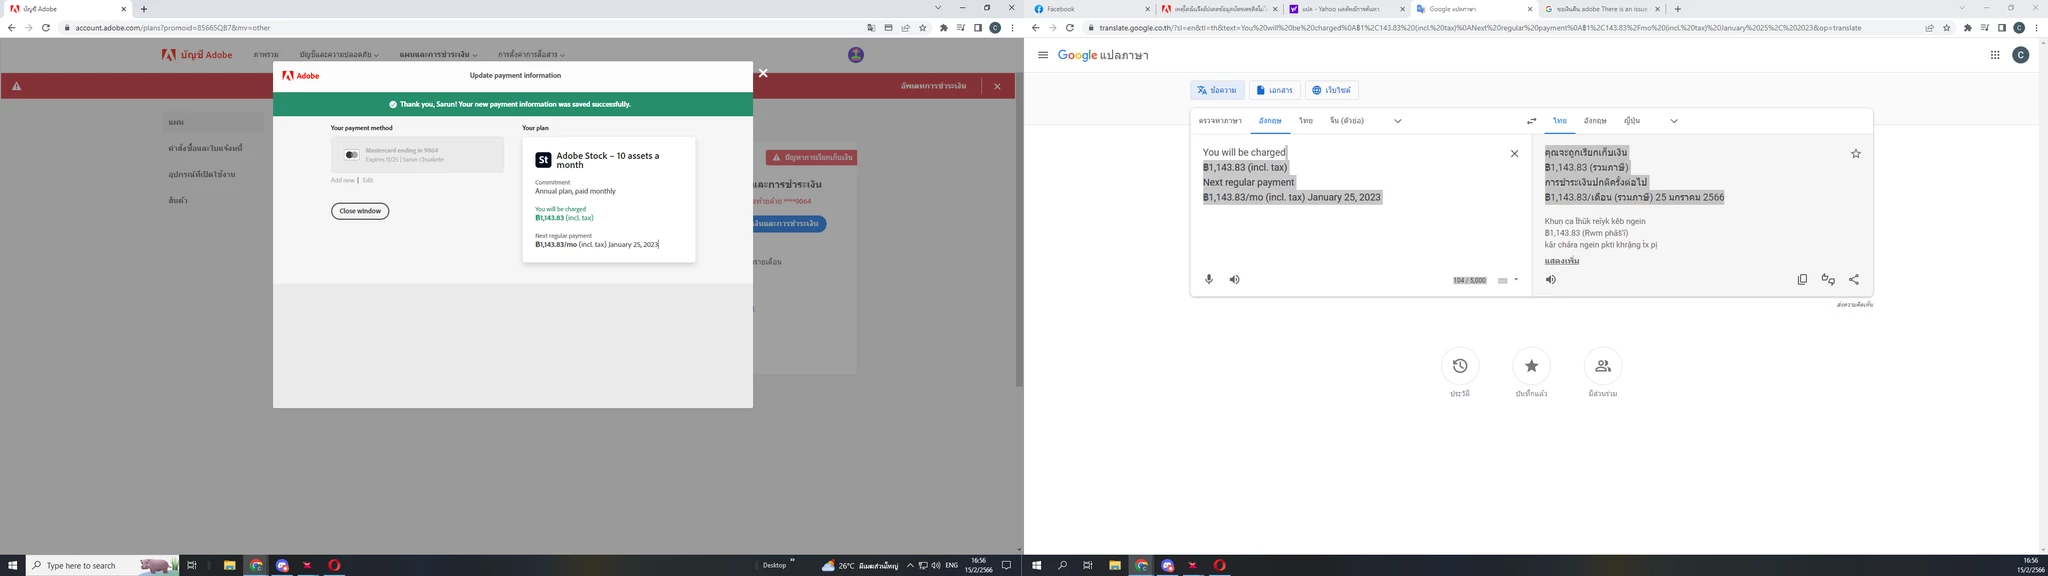Viewport: 2048px width, 576px height.
Task: Open a new tab in the Translate browser window
Action: [x=1677, y=9]
